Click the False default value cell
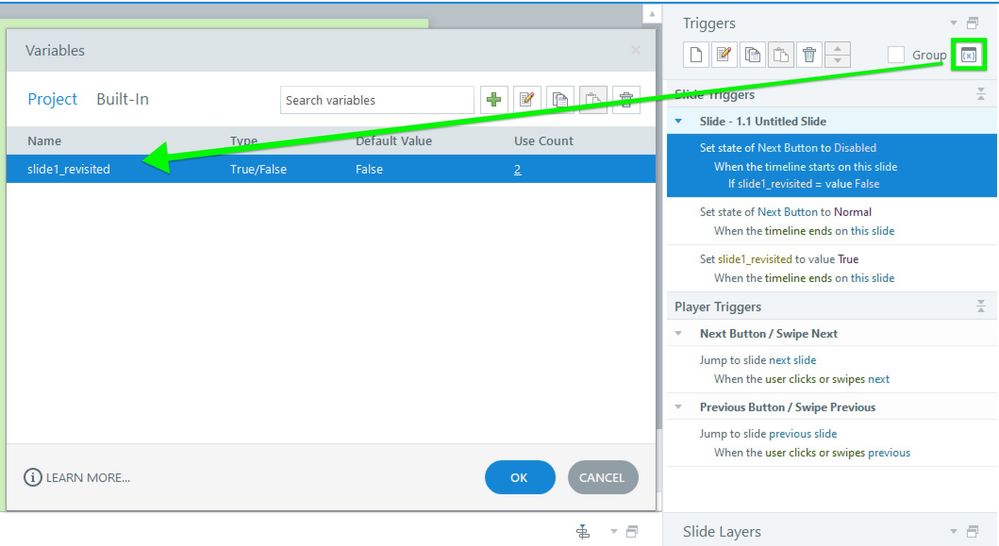 pos(369,169)
